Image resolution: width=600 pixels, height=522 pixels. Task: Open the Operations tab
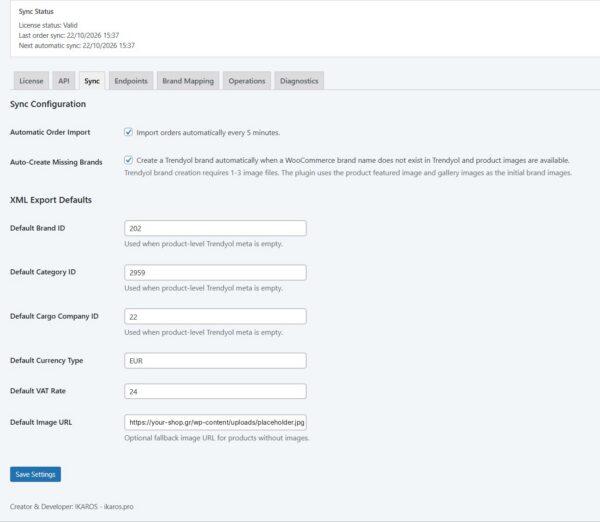(247, 81)
